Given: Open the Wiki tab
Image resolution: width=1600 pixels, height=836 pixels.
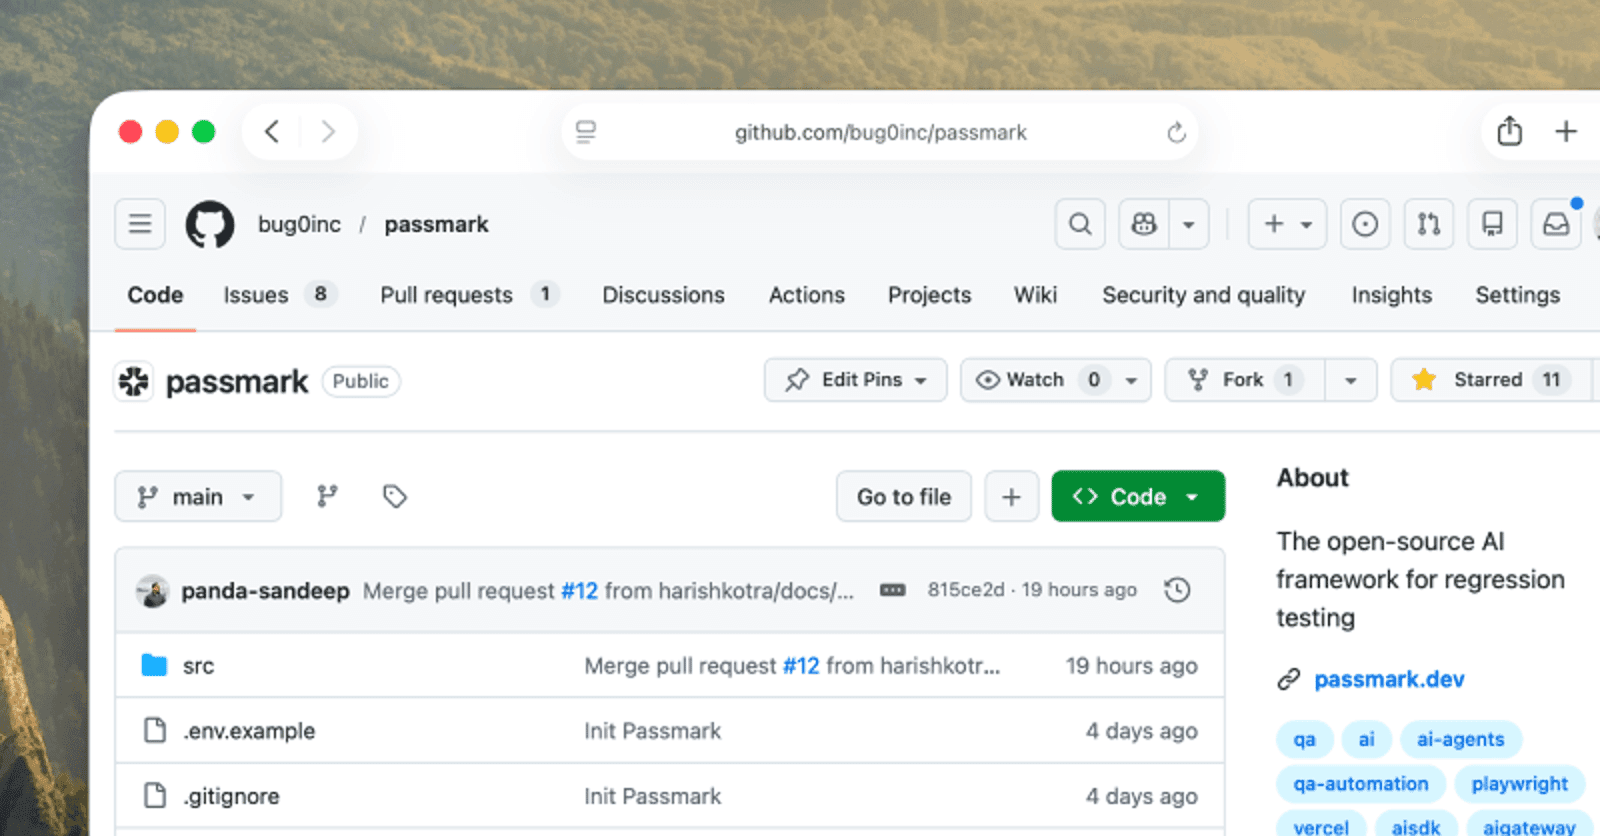Looking at the screenshot, I should point(1035,295).
